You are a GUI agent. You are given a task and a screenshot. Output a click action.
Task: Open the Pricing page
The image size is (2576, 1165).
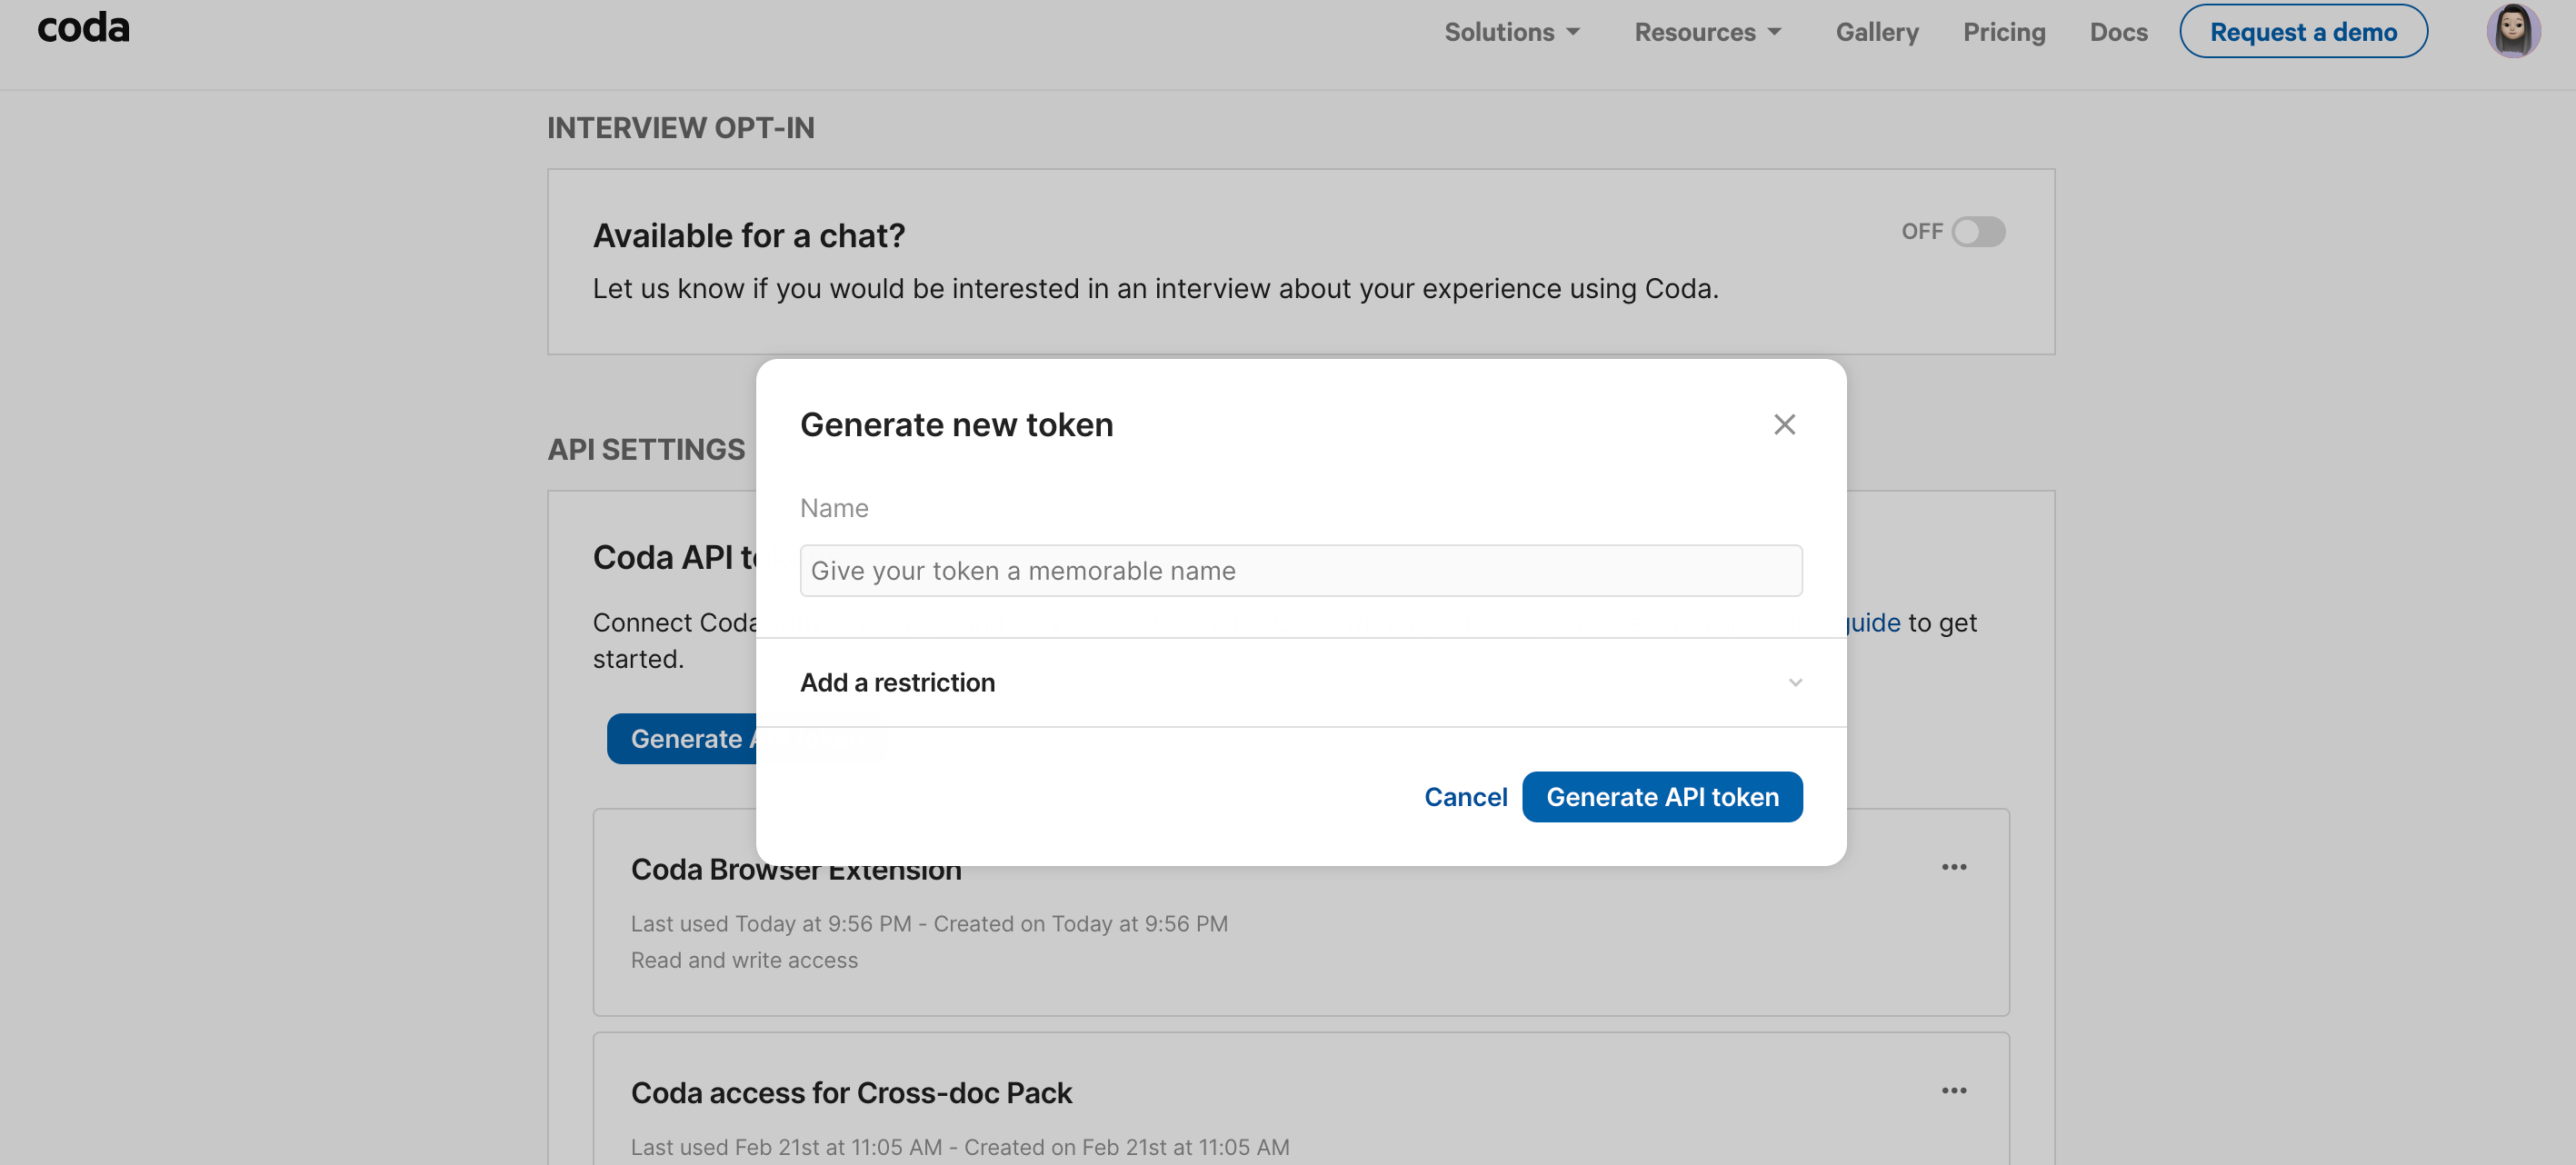tap(2003, 32)
